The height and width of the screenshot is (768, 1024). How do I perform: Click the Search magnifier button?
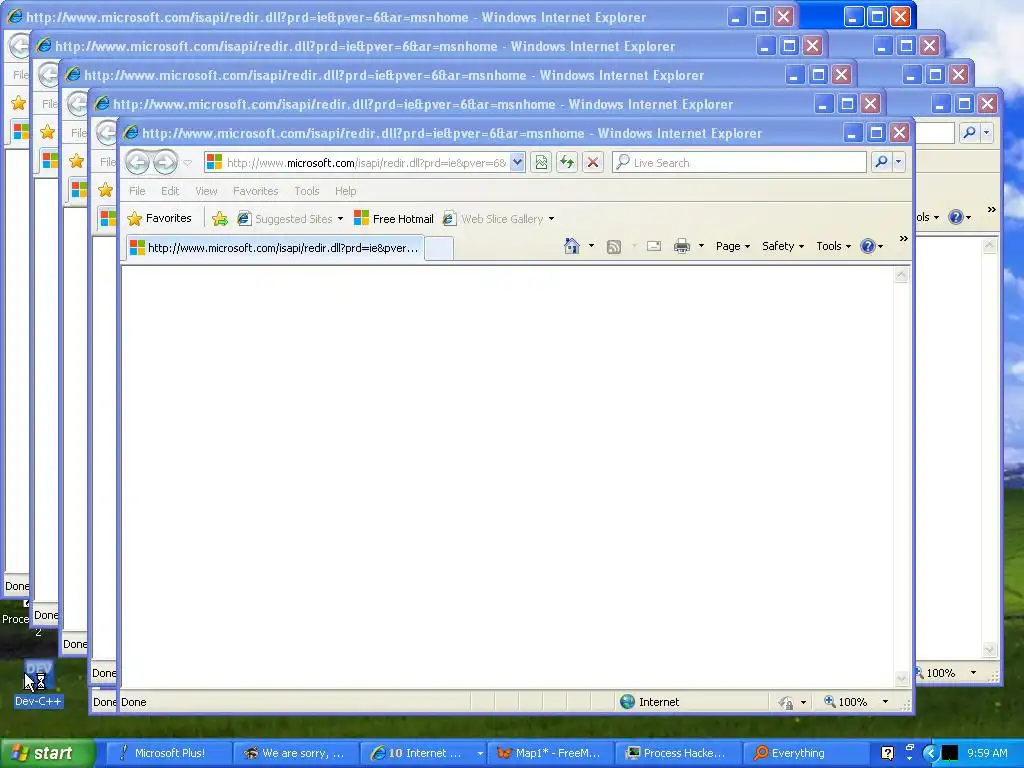[x=881, y=162]
